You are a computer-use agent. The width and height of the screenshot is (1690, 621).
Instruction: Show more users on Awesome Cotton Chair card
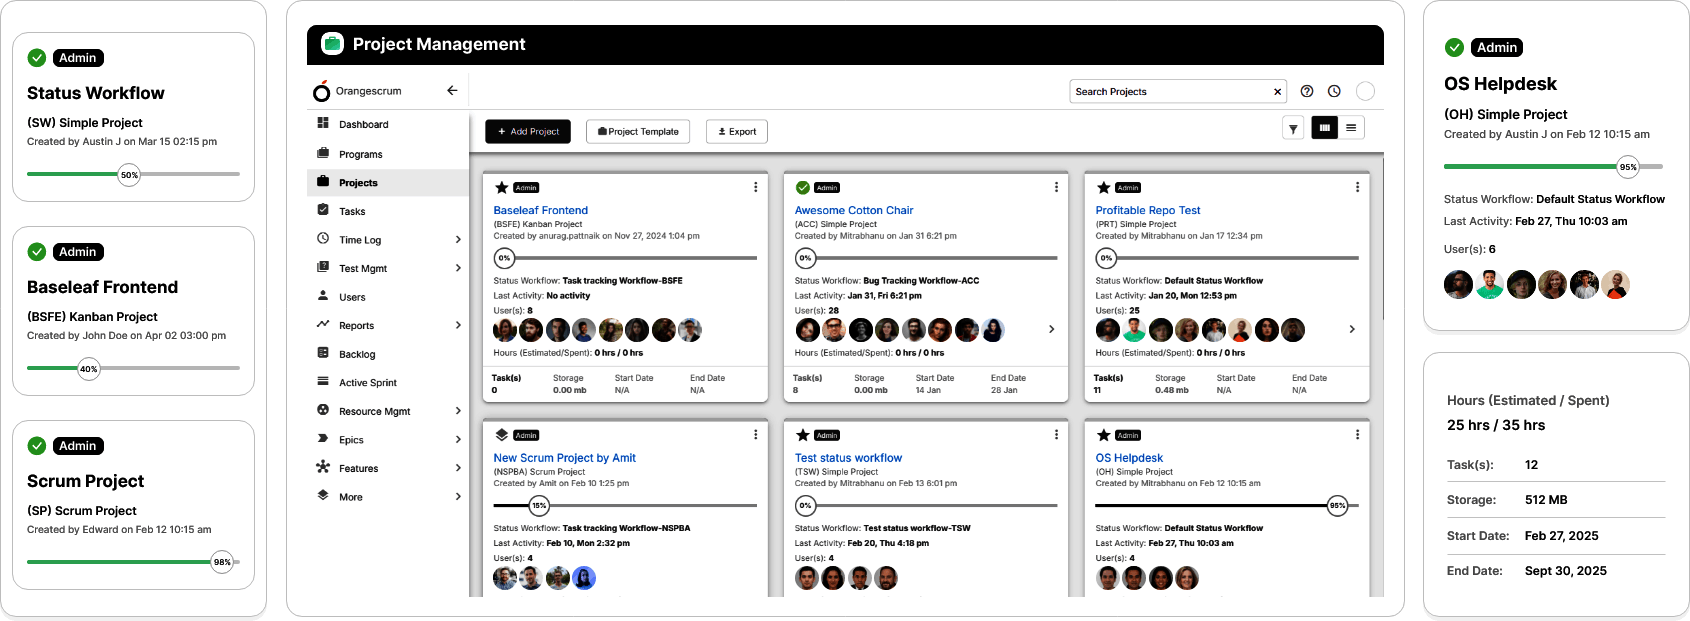(x=1051, y=329)
